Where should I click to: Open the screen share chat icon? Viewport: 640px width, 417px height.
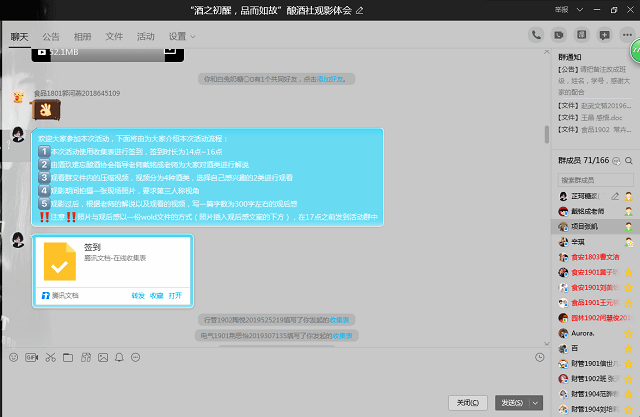(604, 35)
